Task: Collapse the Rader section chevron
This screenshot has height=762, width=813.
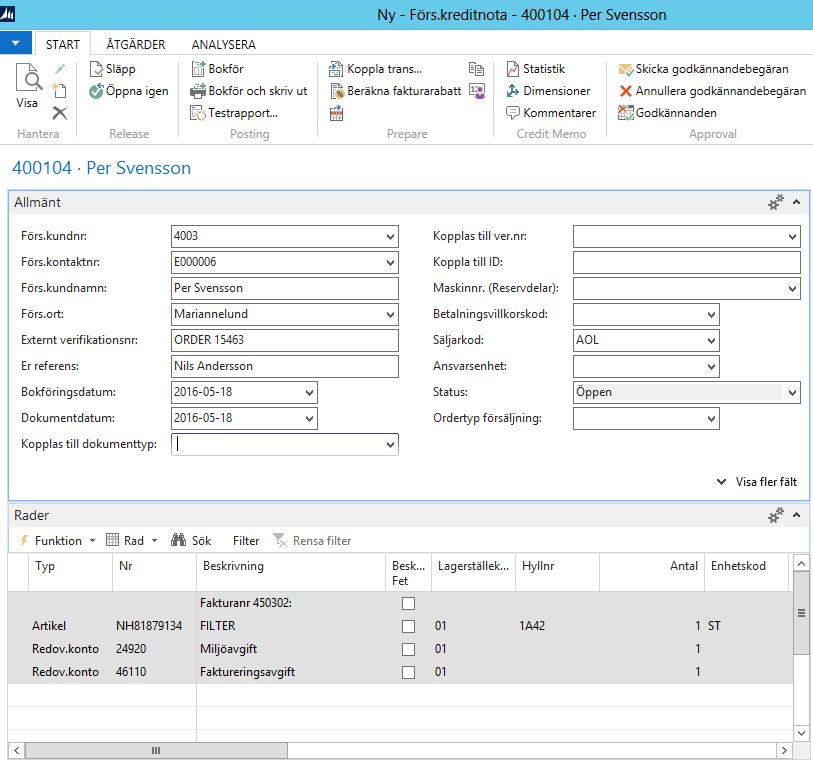Action: coord(796,515)
